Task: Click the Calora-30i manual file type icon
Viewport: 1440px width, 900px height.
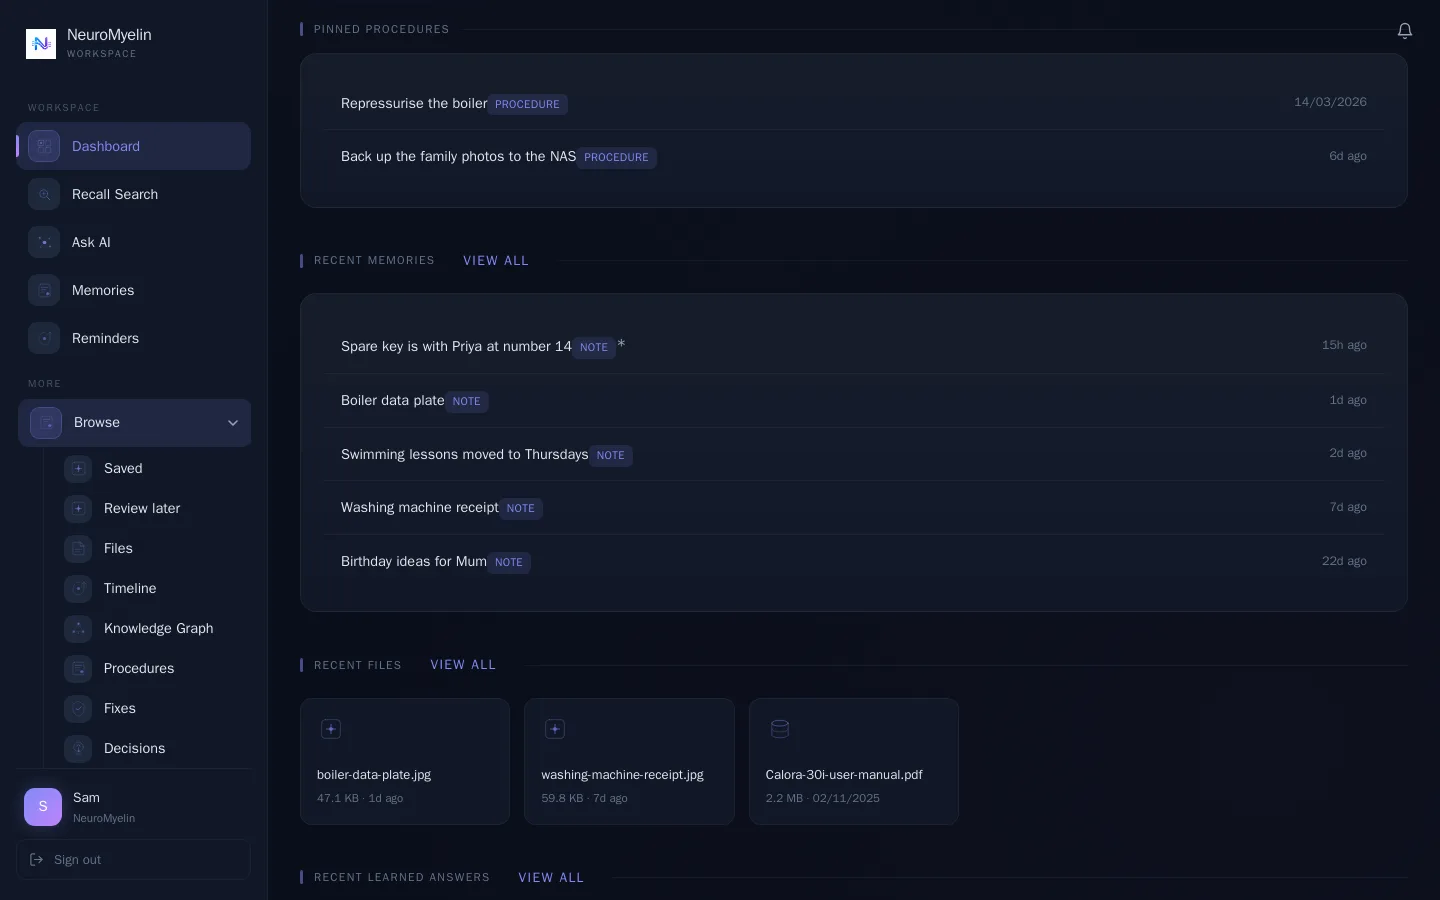Action: click(x=780, y=729)
